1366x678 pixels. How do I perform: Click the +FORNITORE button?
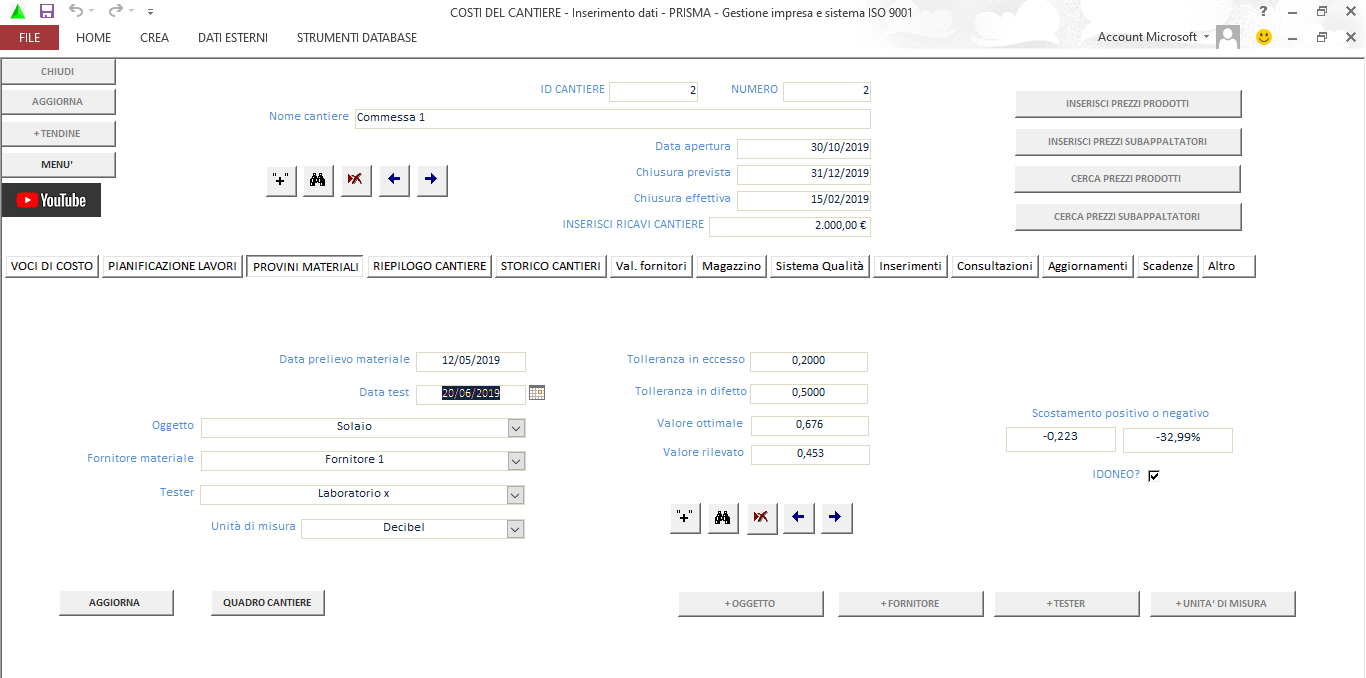(x=911, y=604)
